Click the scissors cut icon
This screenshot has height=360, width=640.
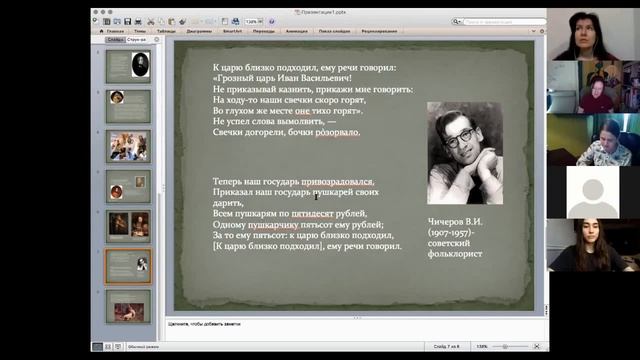[151, 22]
